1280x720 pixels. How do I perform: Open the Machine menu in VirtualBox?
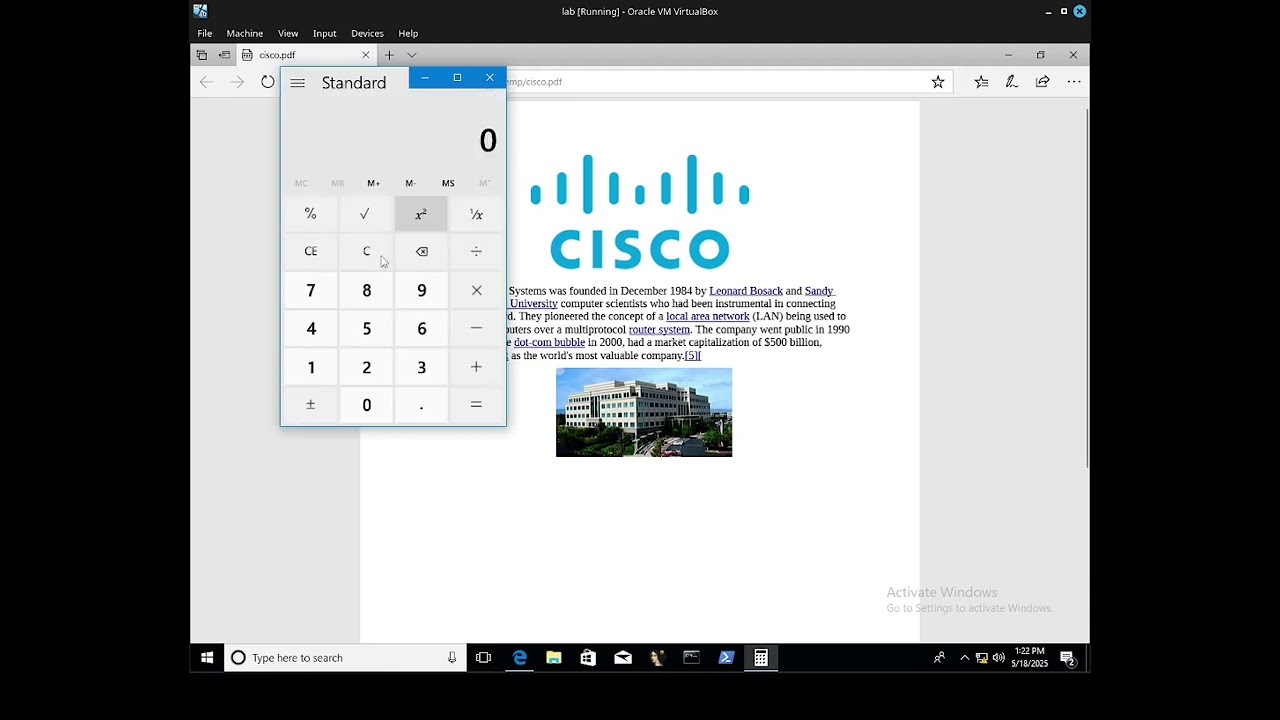(245, 33)
